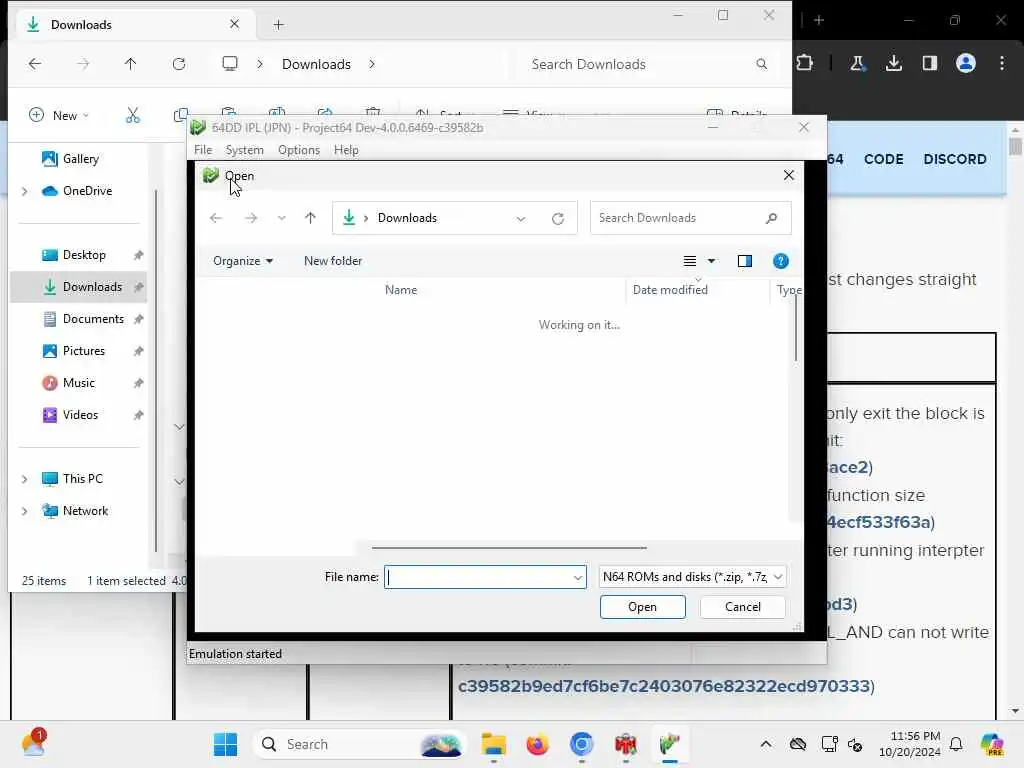The height and width of the screenshot is (768, 1024).
Task: Click Project64 icon on taskbar
Action: click(669, 744)
